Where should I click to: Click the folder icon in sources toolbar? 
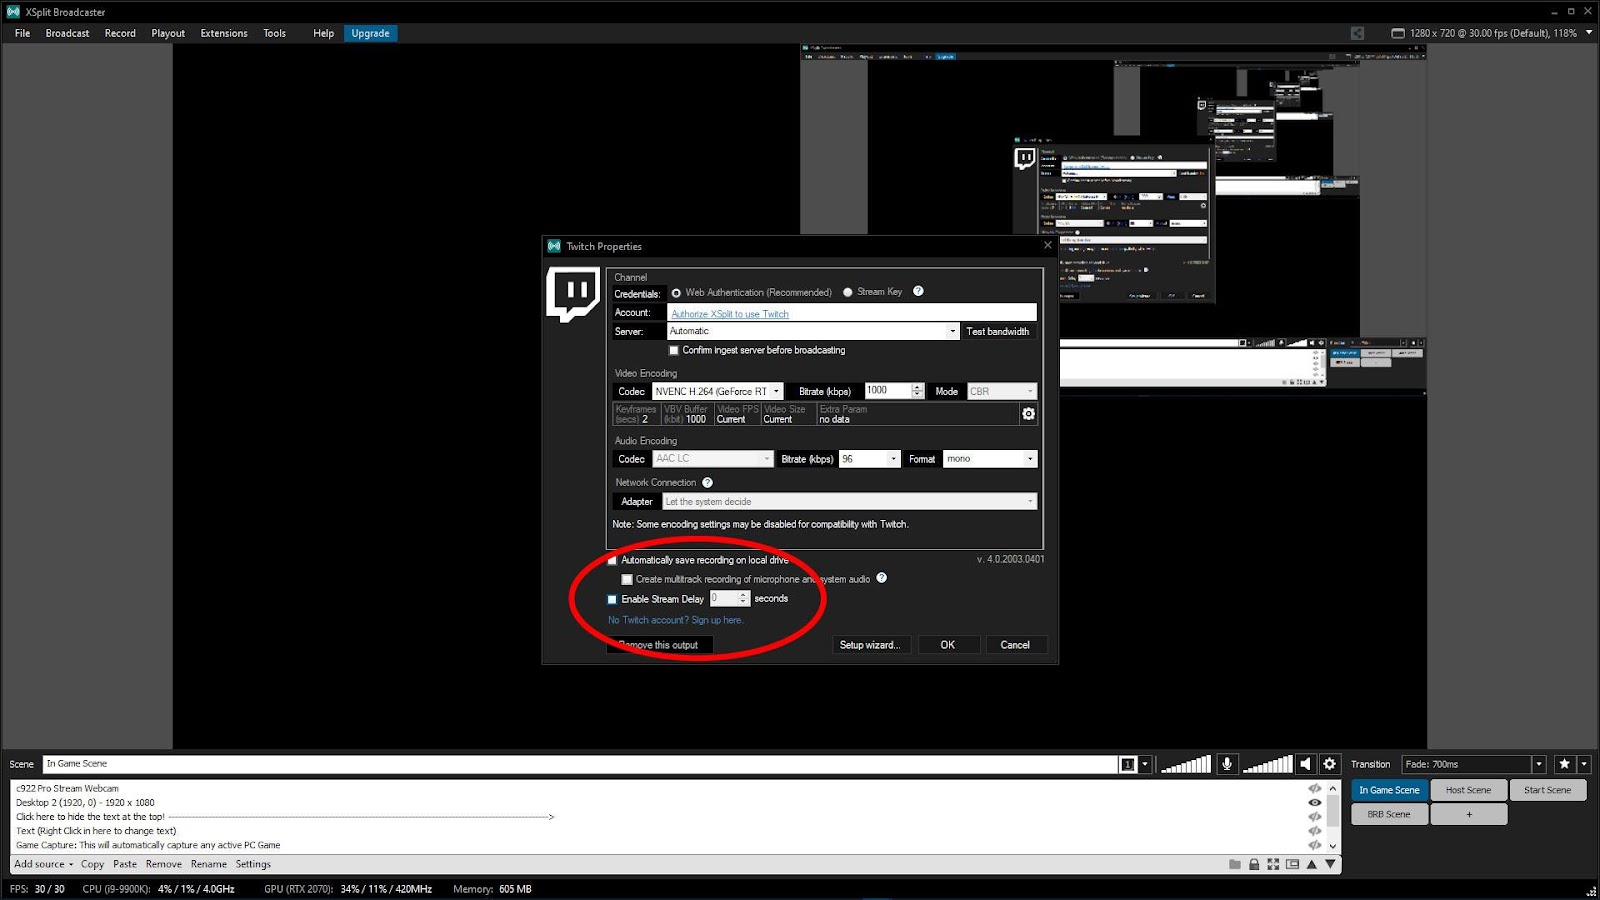[1235, 864]
